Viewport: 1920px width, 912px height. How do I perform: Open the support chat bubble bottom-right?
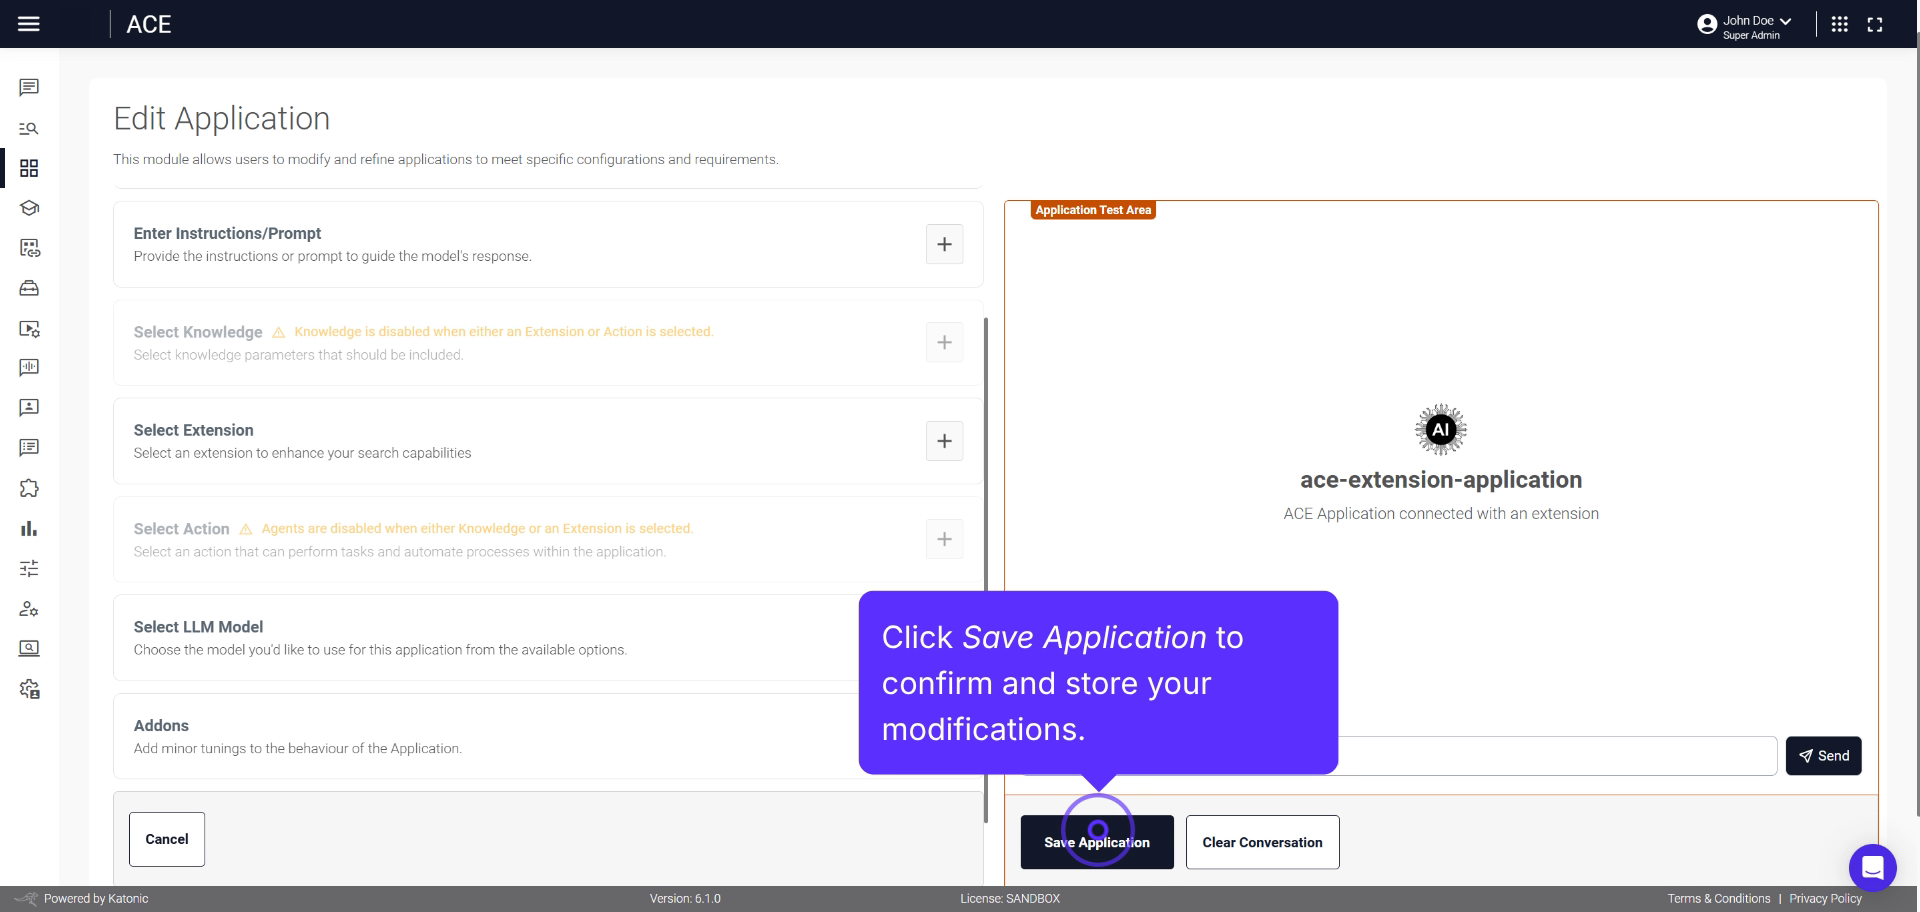1874,868
